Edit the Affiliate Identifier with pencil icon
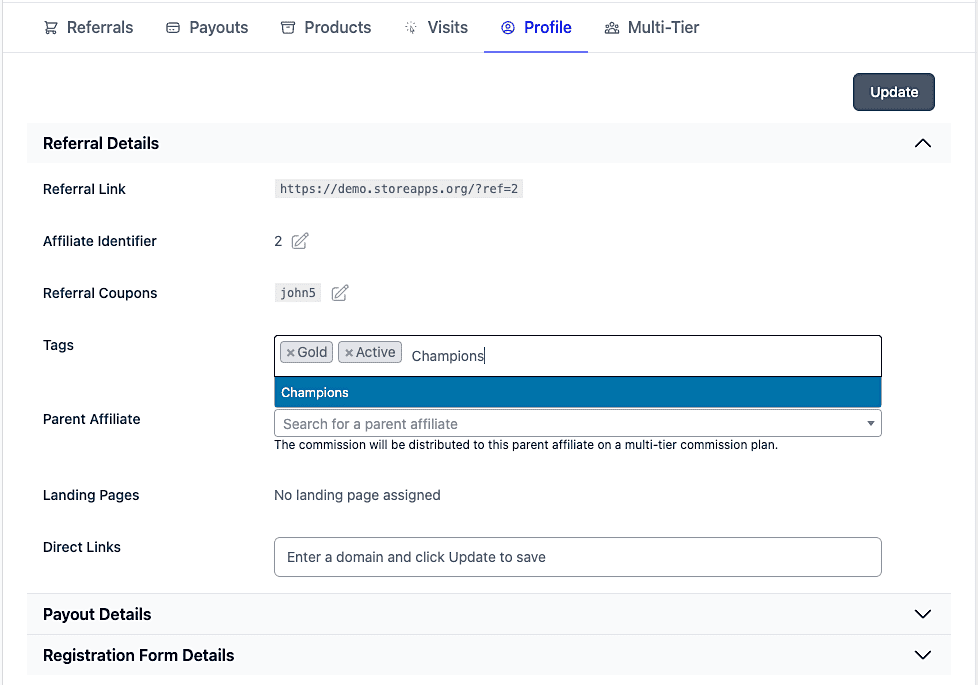 (x=300, y=241)
